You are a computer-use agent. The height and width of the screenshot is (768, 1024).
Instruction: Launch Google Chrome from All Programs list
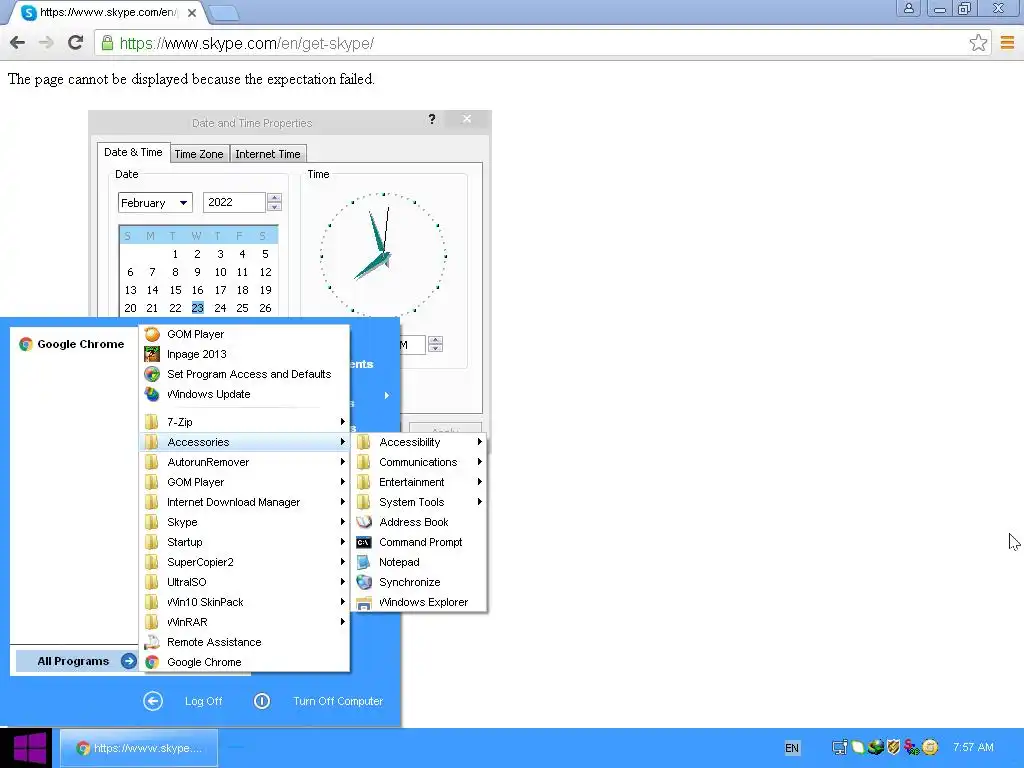coord(245,662)
